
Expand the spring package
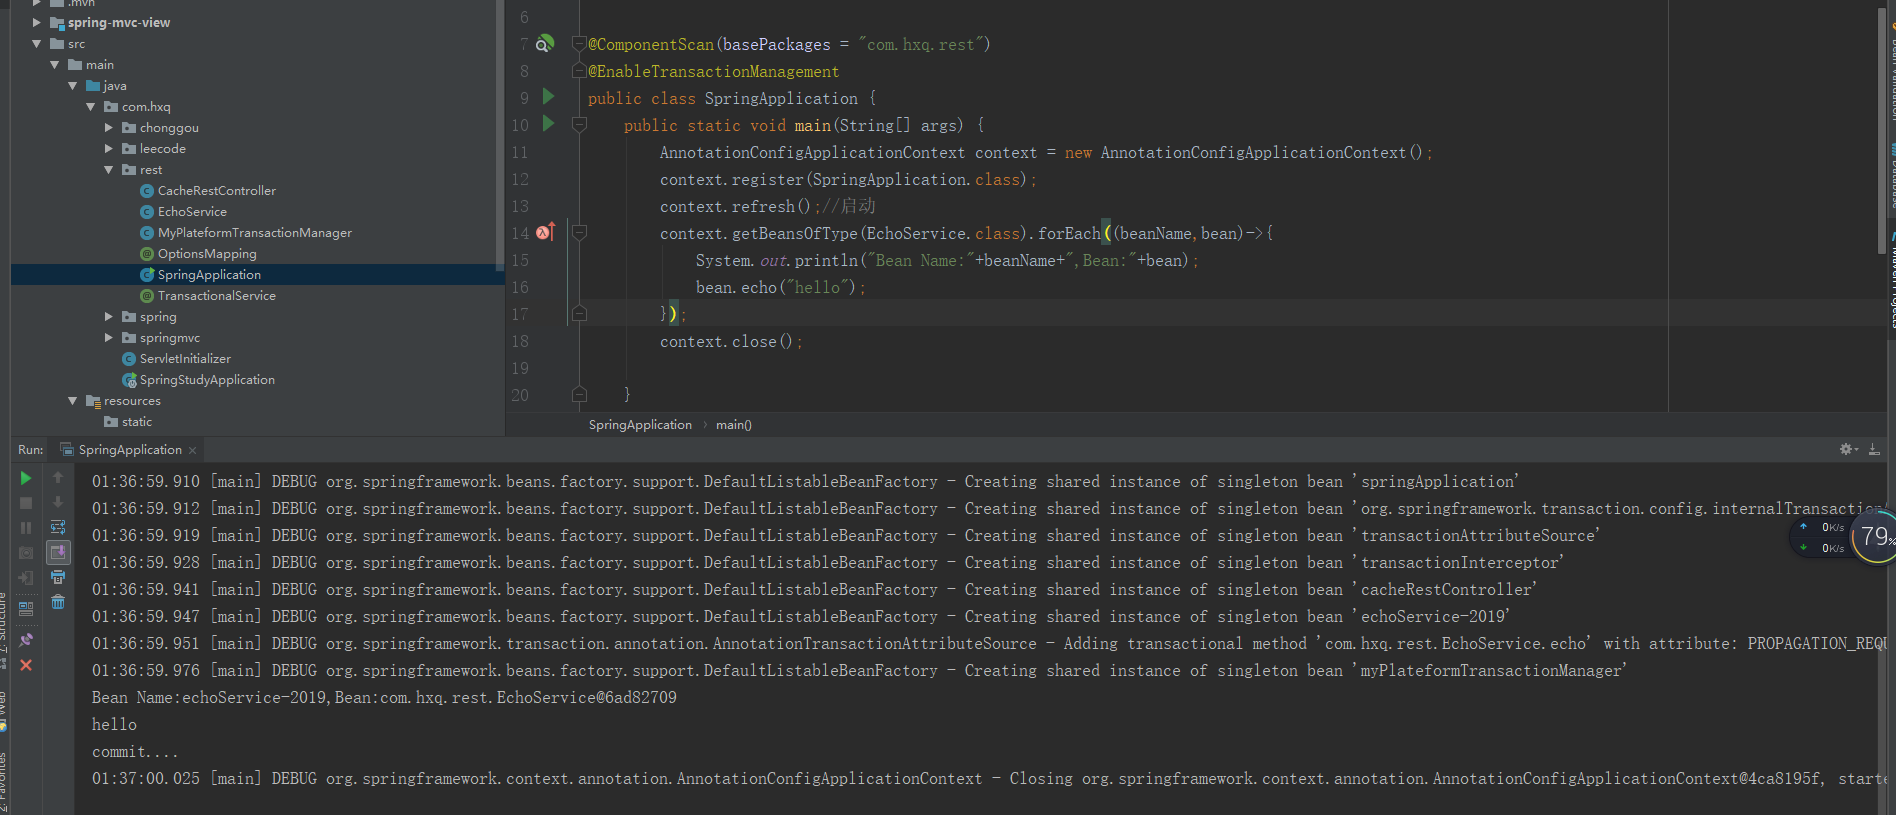click(109, 316)
